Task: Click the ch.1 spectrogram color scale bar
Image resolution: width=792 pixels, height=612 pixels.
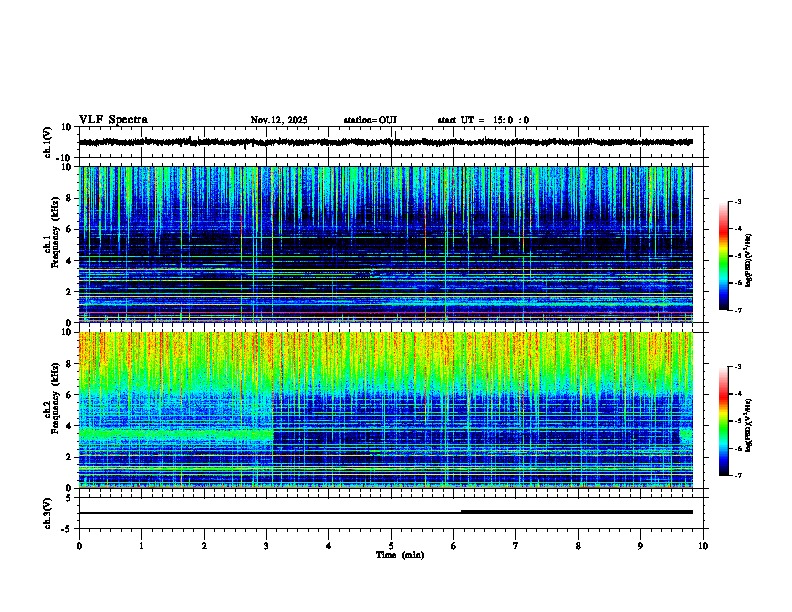Action: pos(723,256)
